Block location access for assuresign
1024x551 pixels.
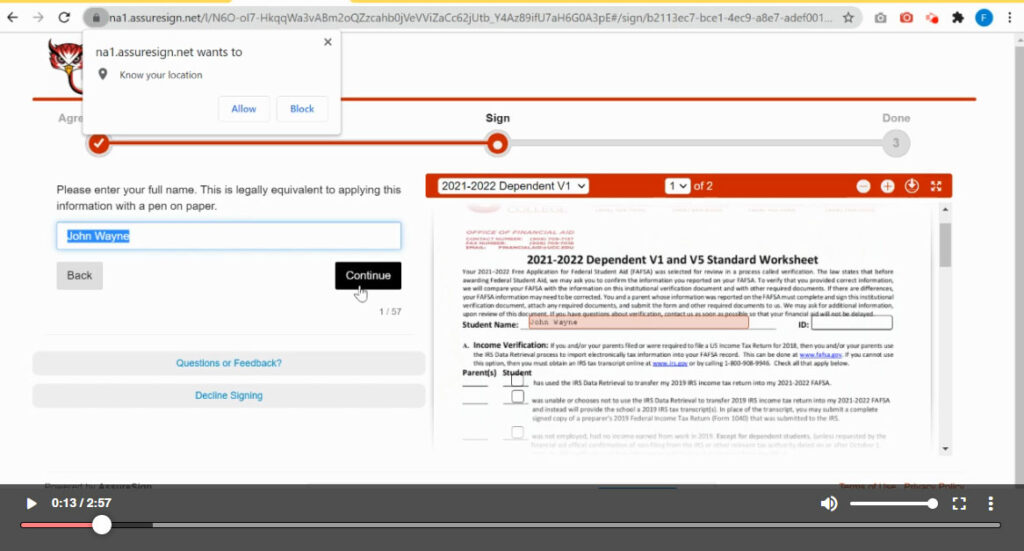302,109
